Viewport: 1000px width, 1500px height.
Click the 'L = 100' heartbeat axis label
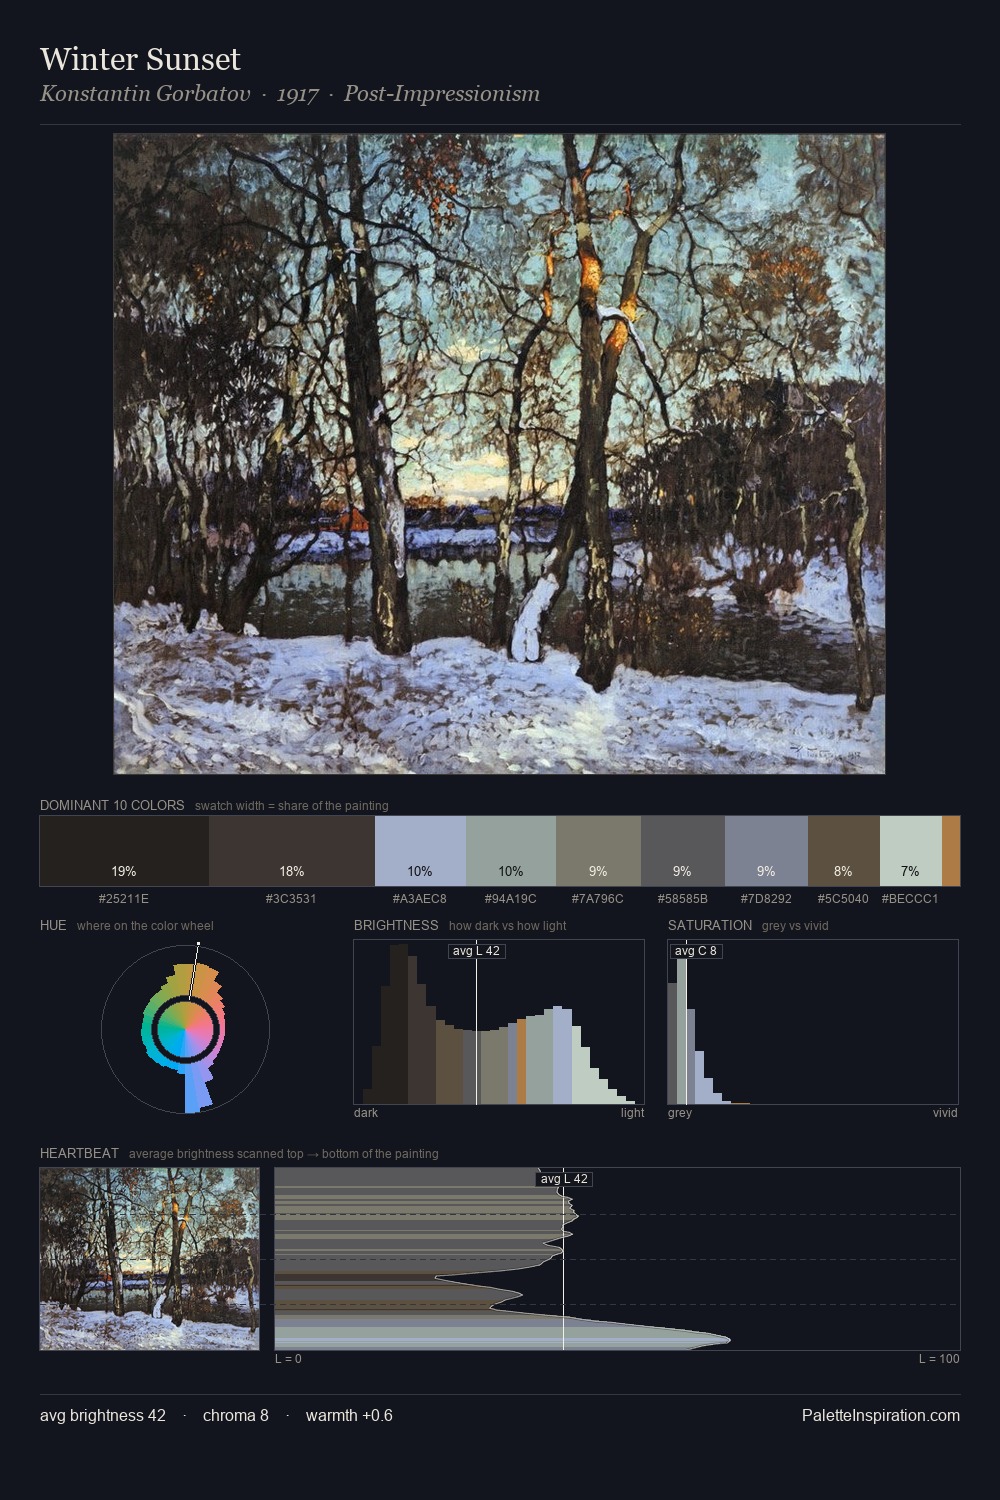[x=939, y=1359]
